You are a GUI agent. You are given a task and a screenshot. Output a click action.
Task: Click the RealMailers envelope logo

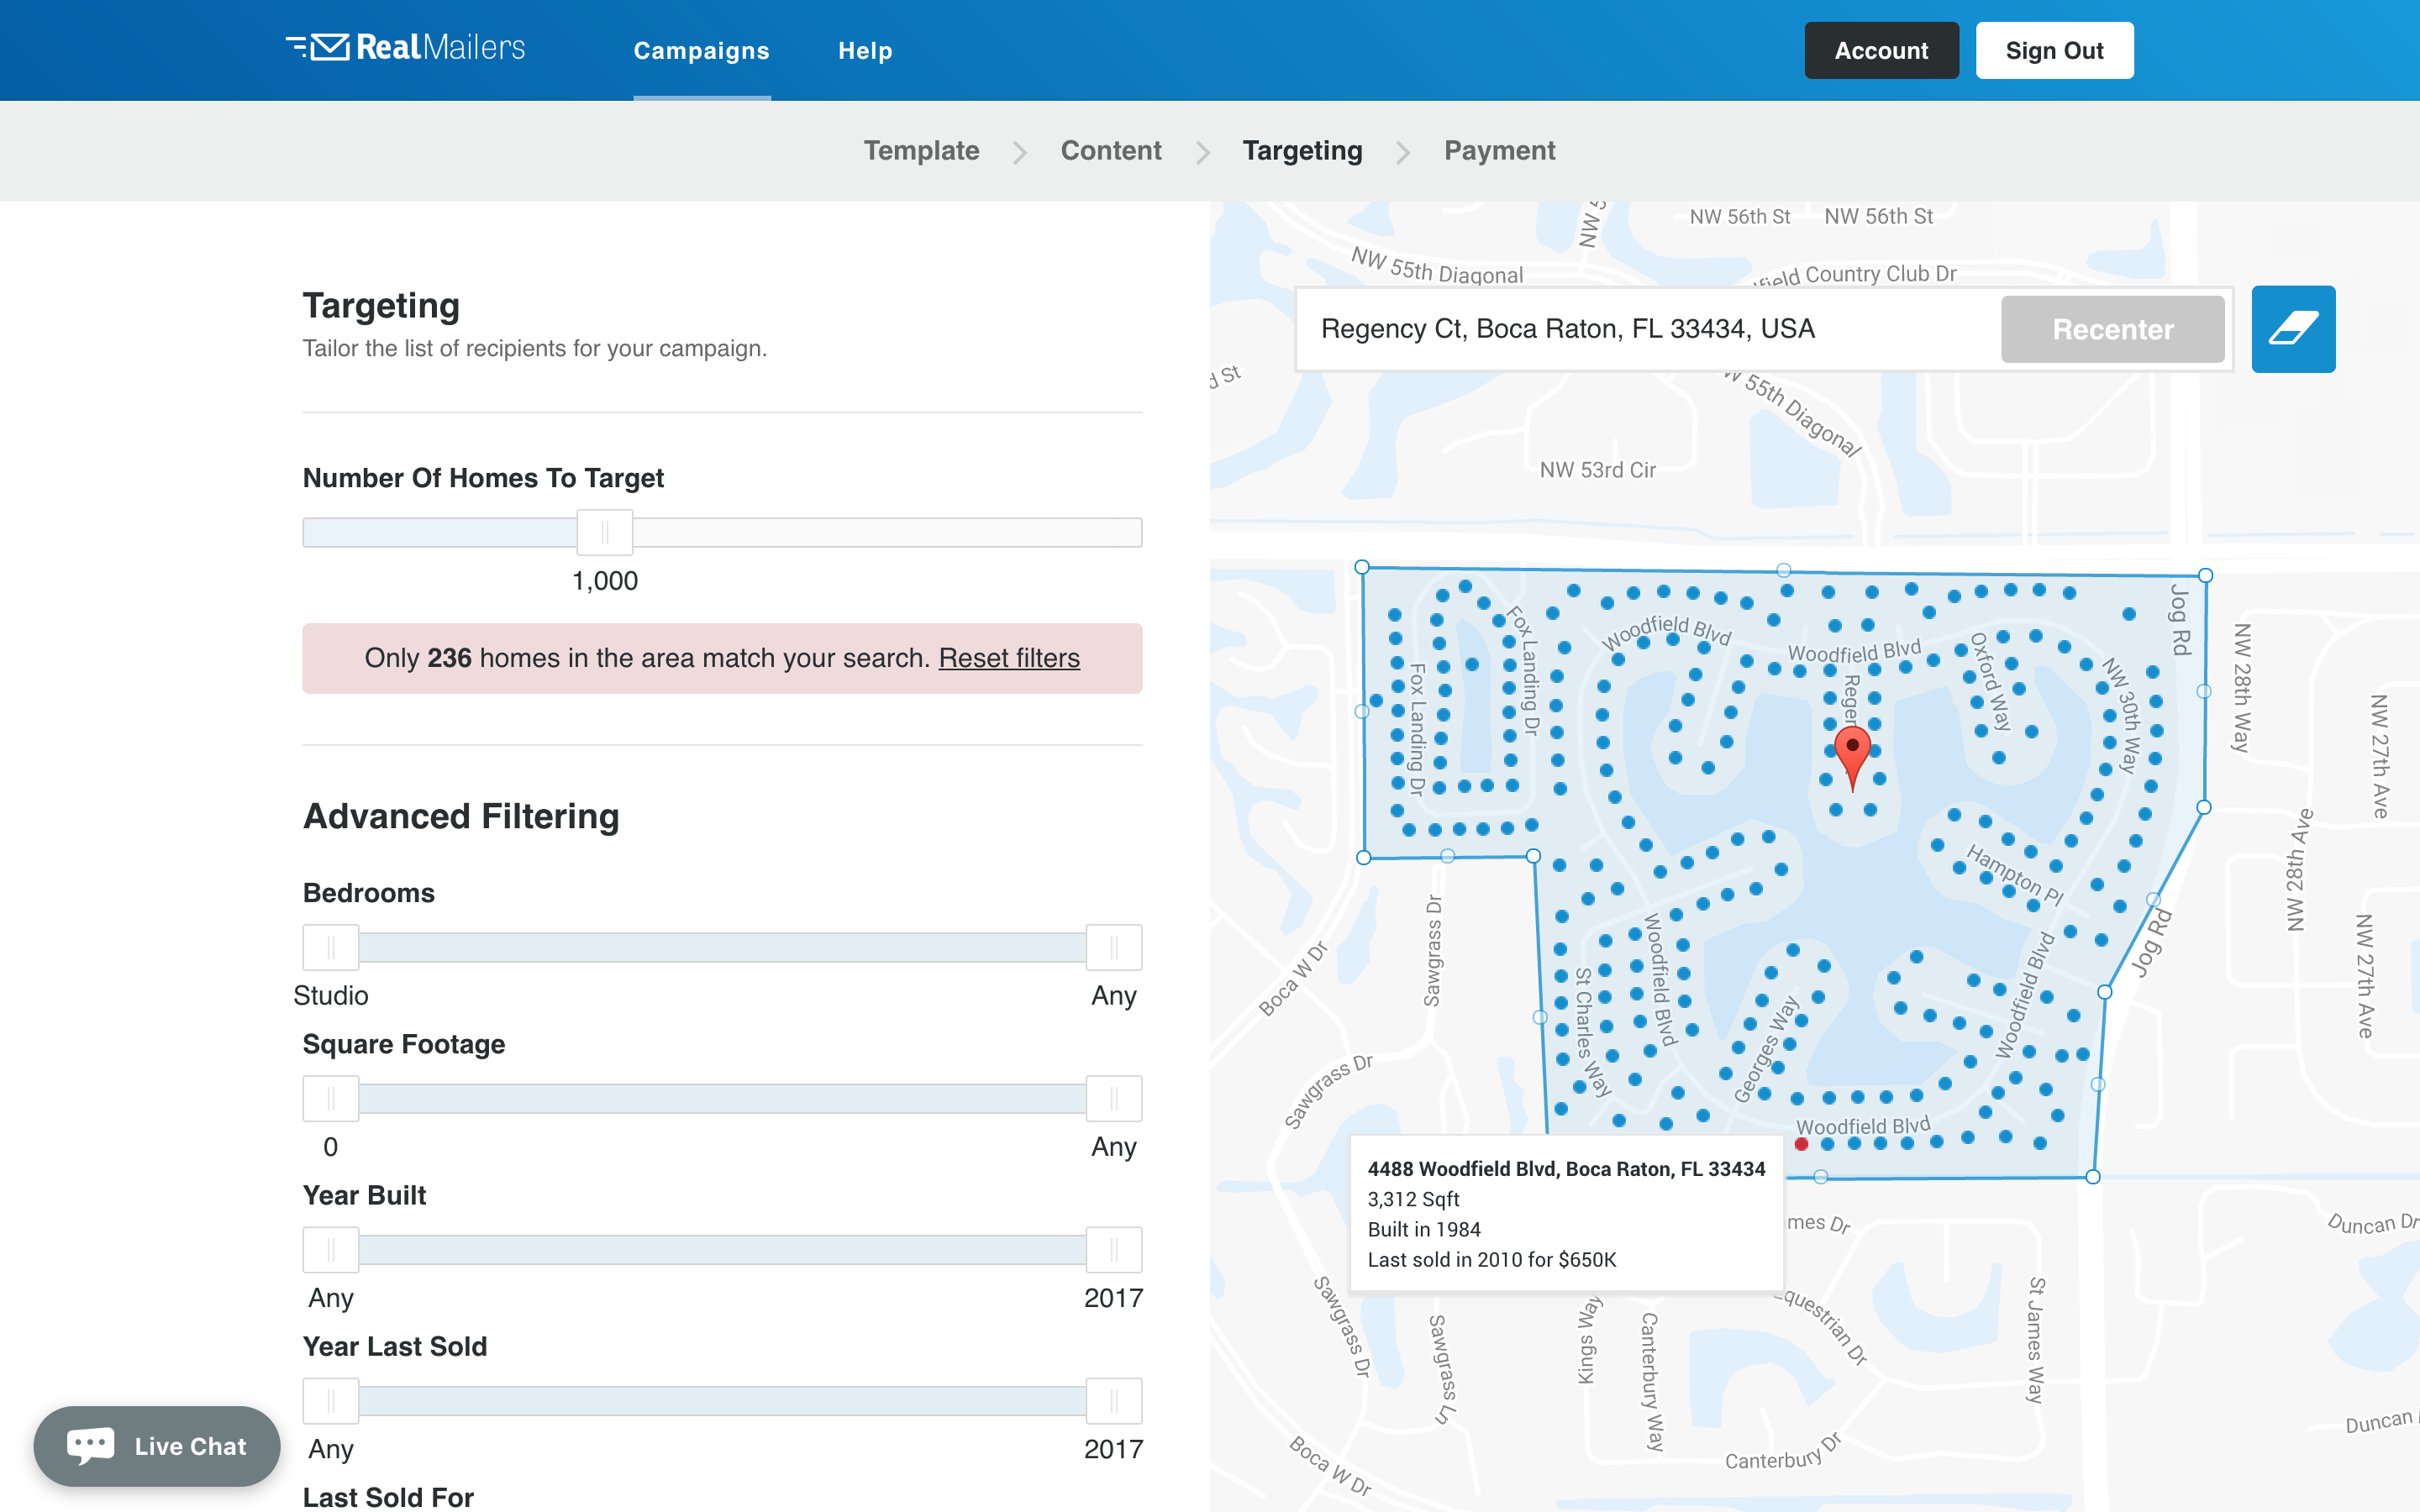point(329,47)
